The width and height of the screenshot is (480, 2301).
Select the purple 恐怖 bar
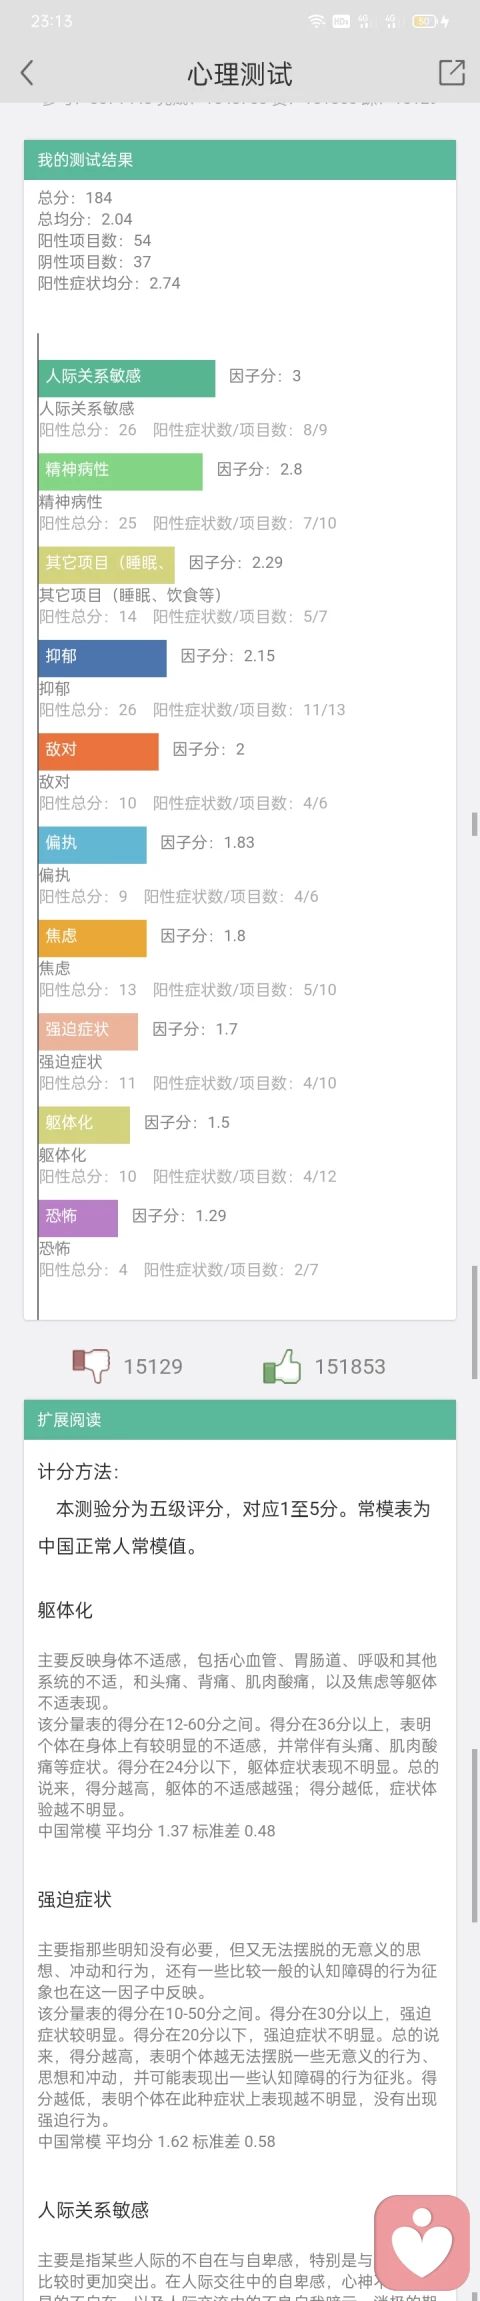pos(78,1217)
